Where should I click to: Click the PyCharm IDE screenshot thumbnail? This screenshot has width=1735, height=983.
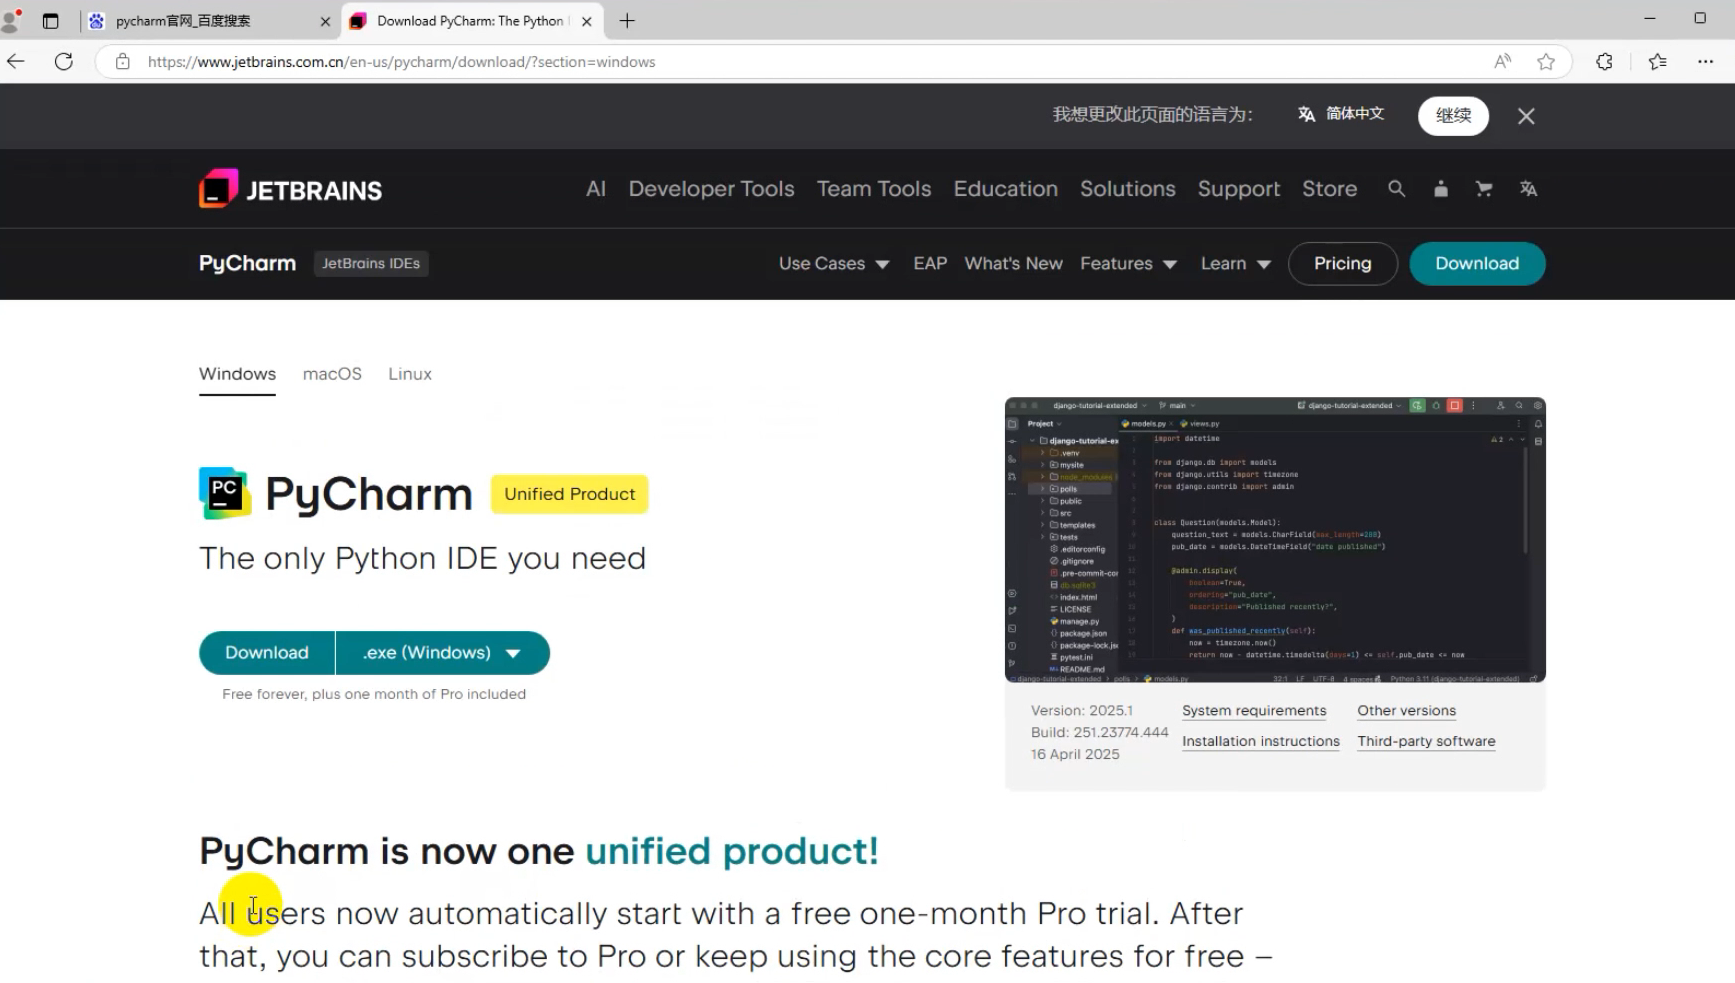click(1275, 540)
